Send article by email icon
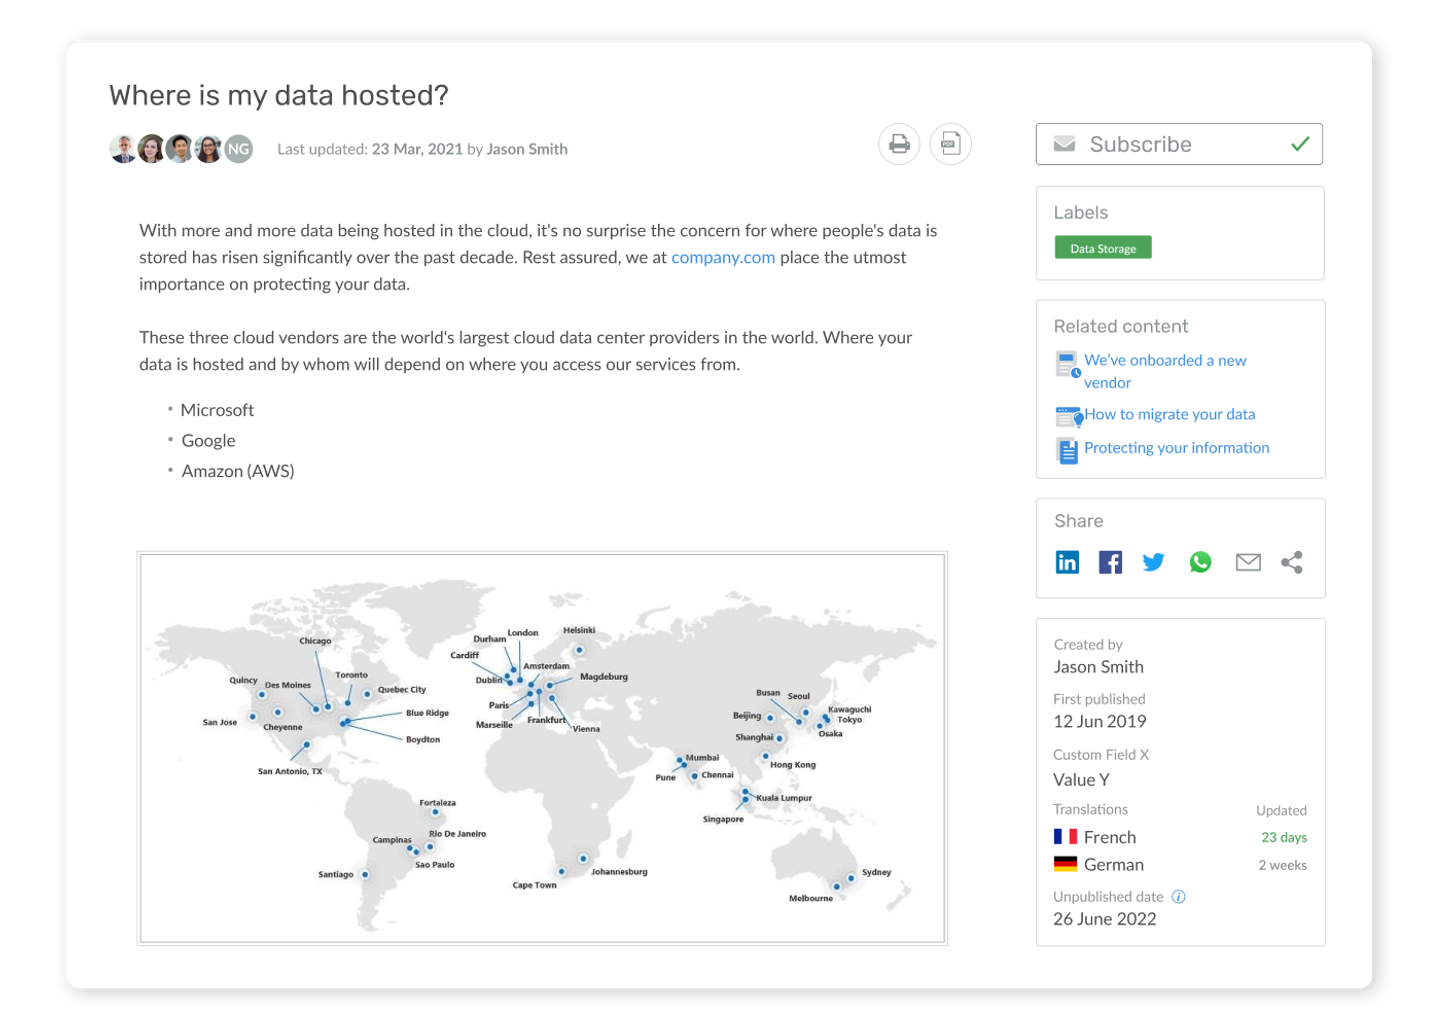This screenshot has height=1029, width=1440. pos(1248,562)
